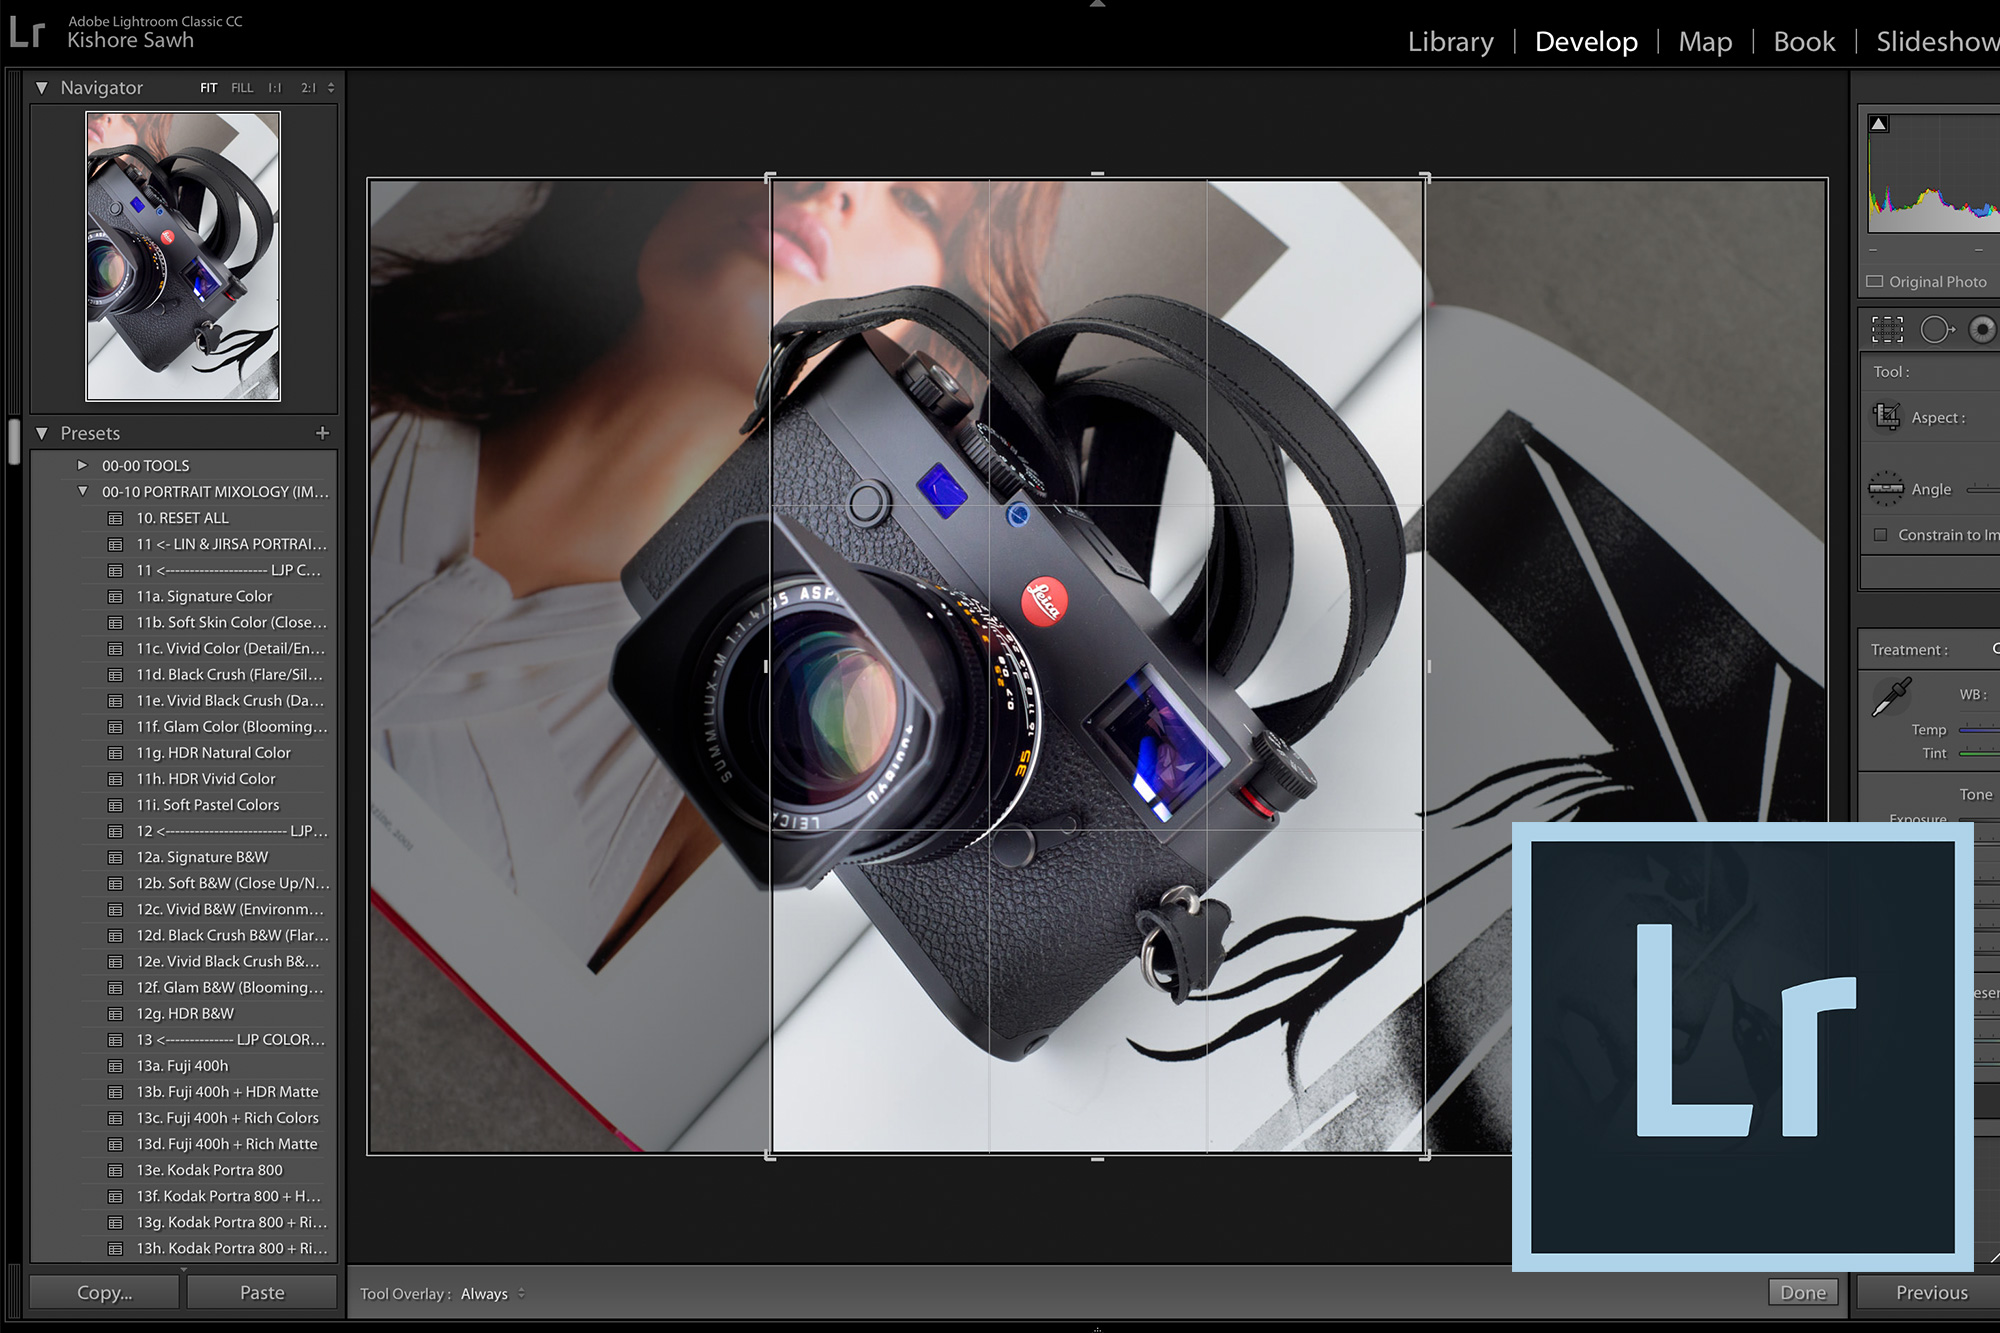Click the Navigator preview thumbnail

183,256
